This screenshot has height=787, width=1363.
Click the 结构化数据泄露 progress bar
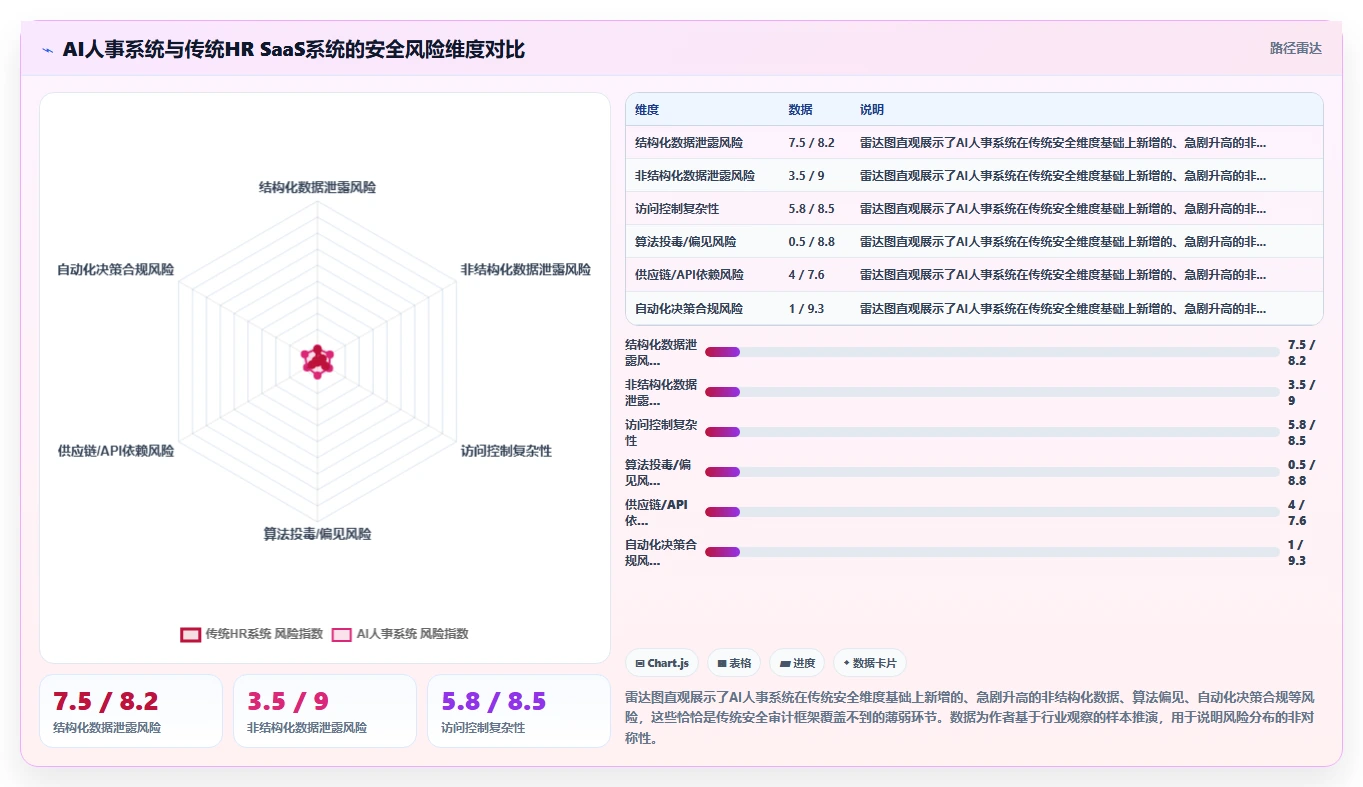point(992,352)
